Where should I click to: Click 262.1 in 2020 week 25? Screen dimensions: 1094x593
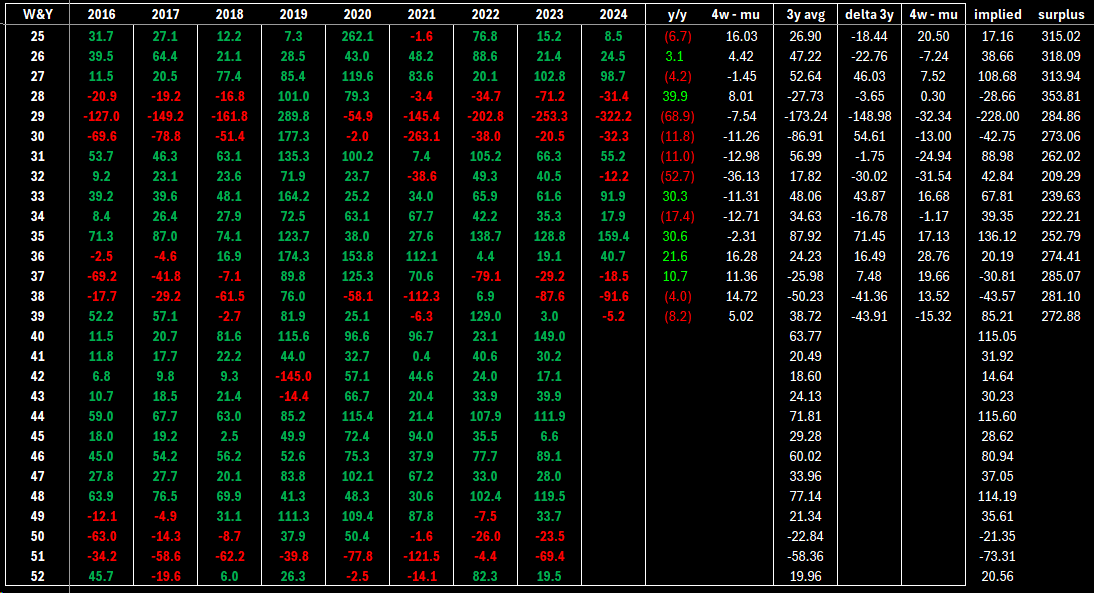(x=357, y=36)
